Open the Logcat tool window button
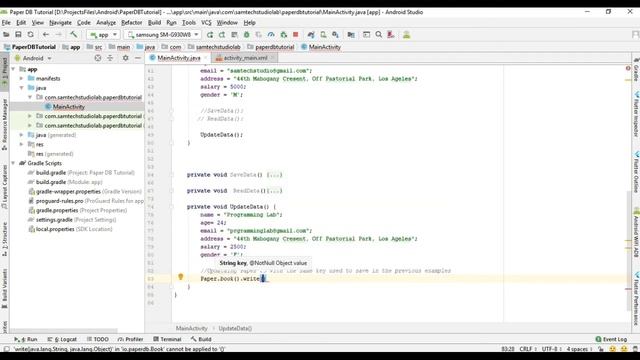Screen dimensions: 640x360 [62, 339]
